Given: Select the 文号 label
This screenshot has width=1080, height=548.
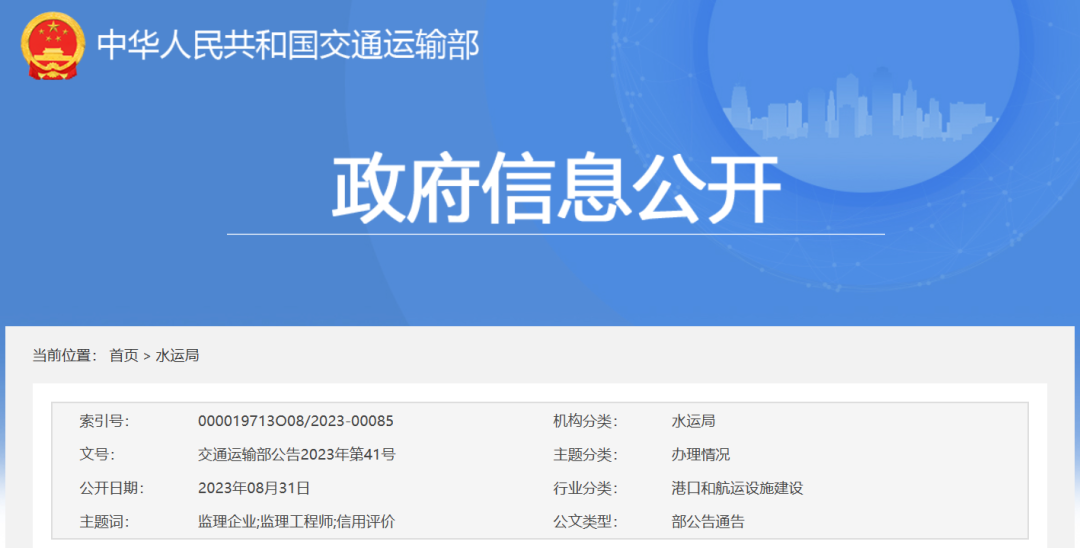Looking at the screenshot, I should pos(97,454).
